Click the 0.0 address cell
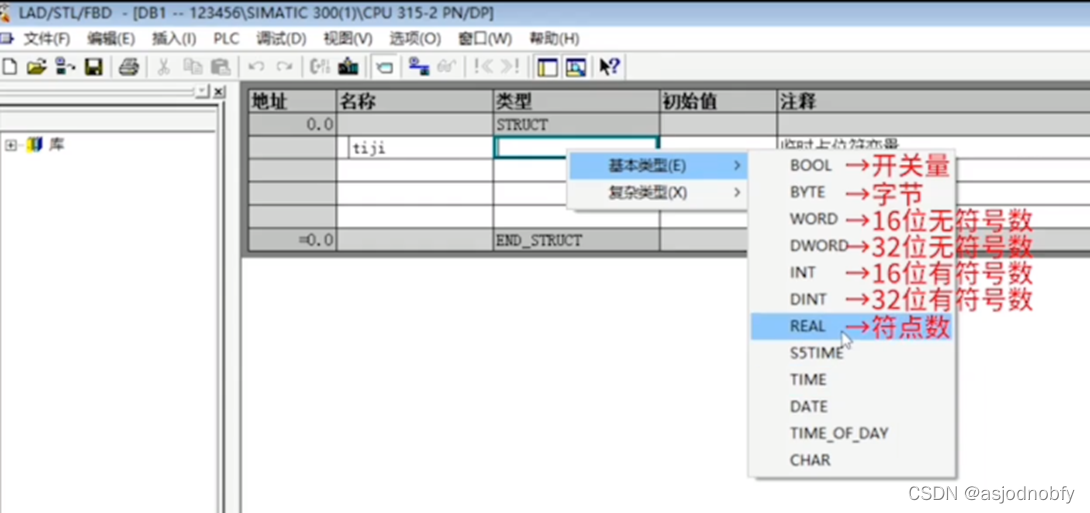Viewport: 1090px width, 513px height. pyautogui.click(x=292, y=125)
